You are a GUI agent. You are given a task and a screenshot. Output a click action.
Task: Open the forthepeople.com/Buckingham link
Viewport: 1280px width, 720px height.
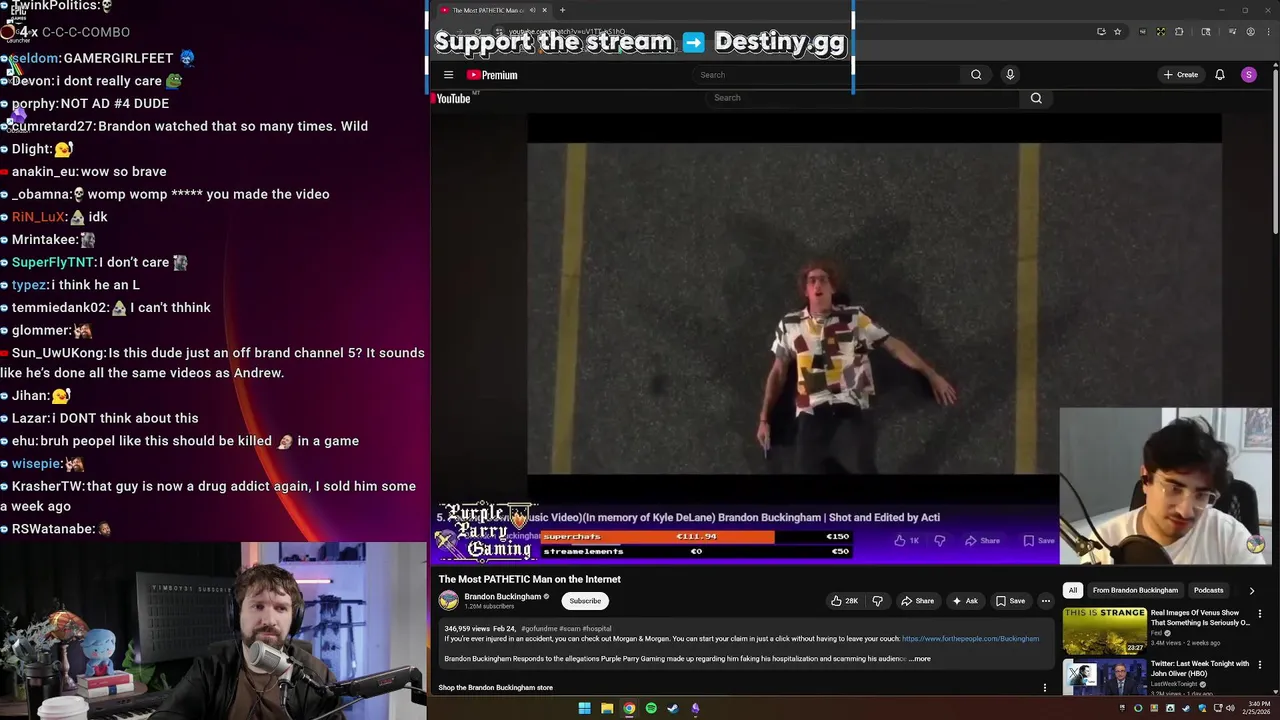click(x=970, y=639)
